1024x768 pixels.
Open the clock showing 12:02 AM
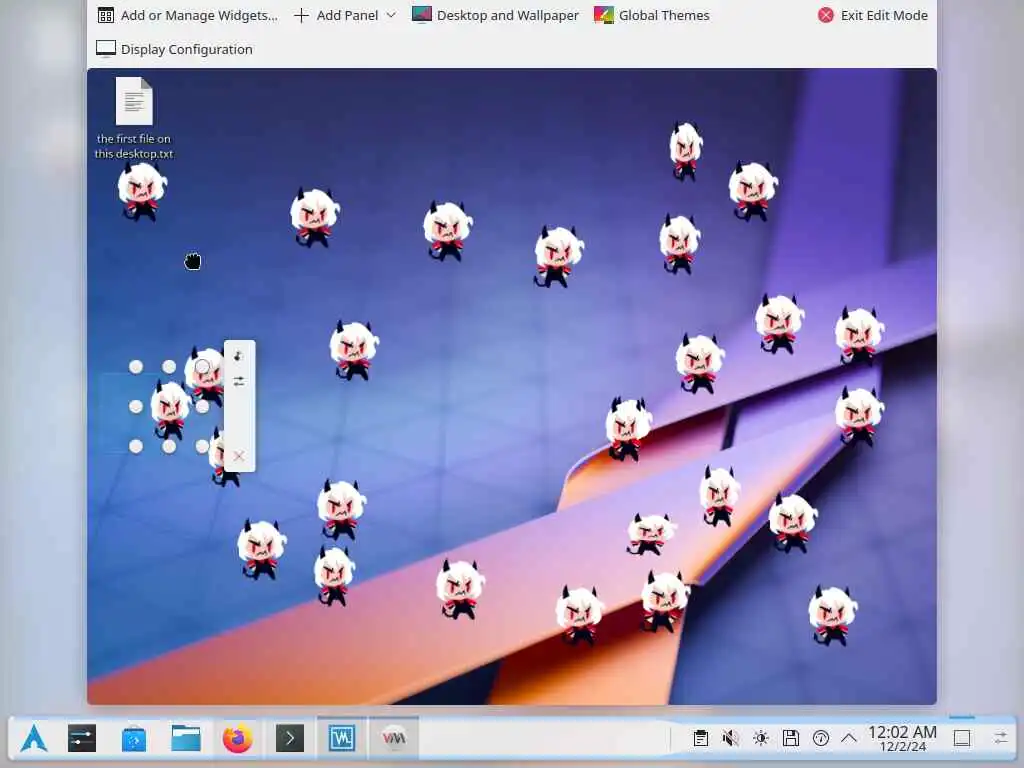tap(903, 739)
